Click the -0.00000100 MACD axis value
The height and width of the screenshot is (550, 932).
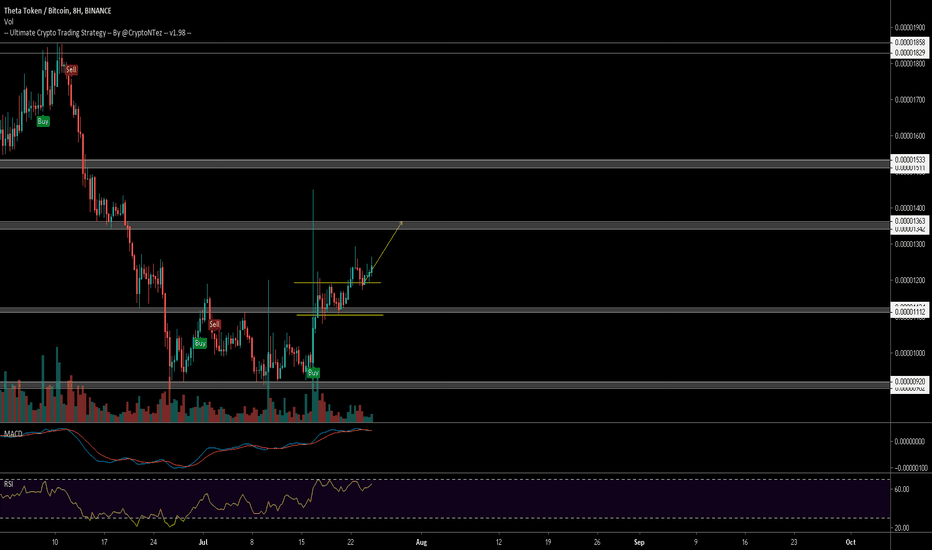coord(909,468)
